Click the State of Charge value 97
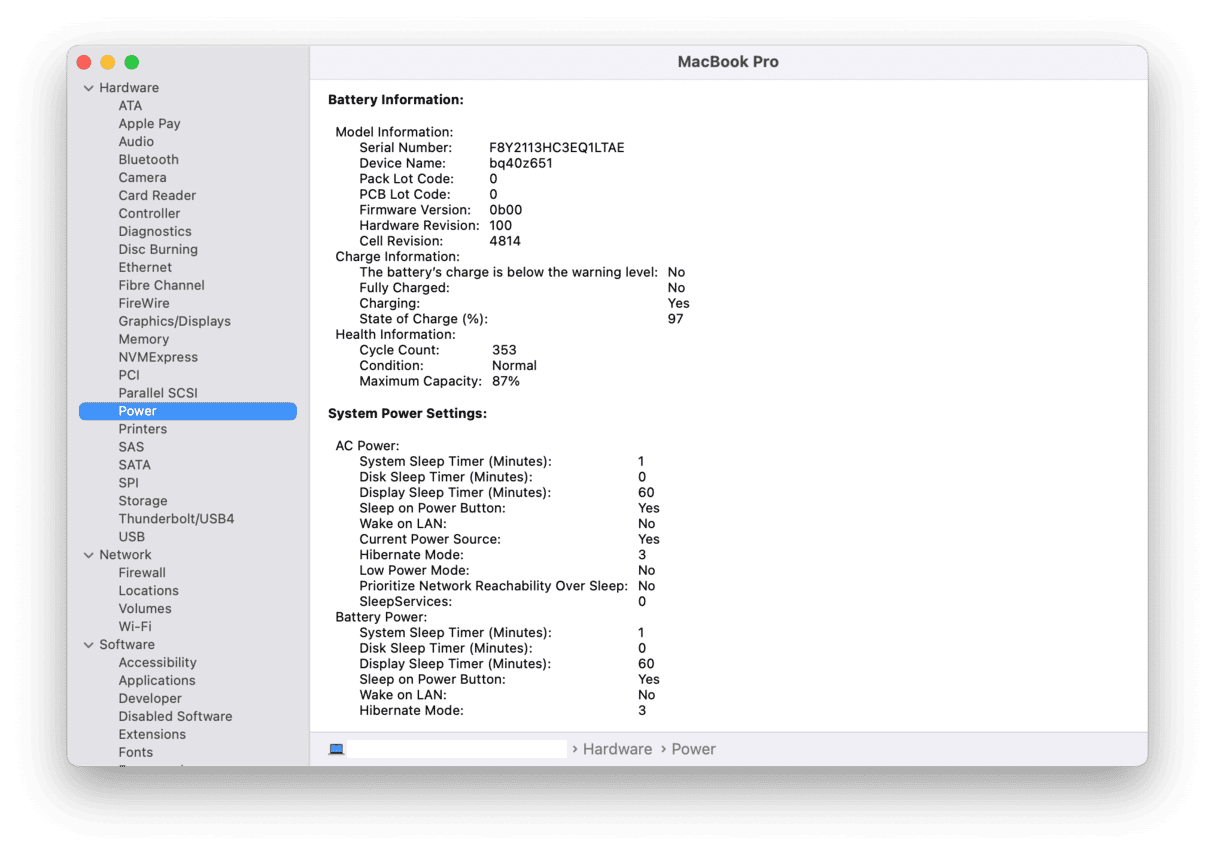The height and width of the screenshot is (855, 1215). point(676,320)
